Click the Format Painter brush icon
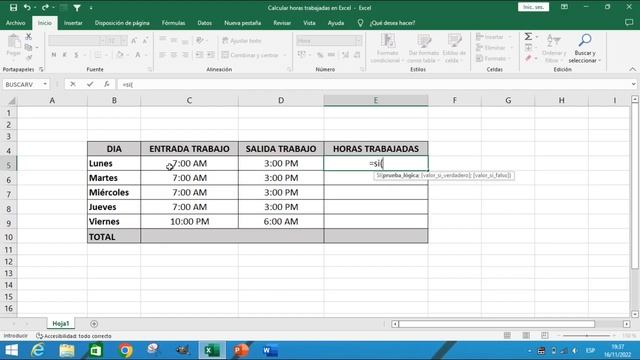 tap(29, 58)
